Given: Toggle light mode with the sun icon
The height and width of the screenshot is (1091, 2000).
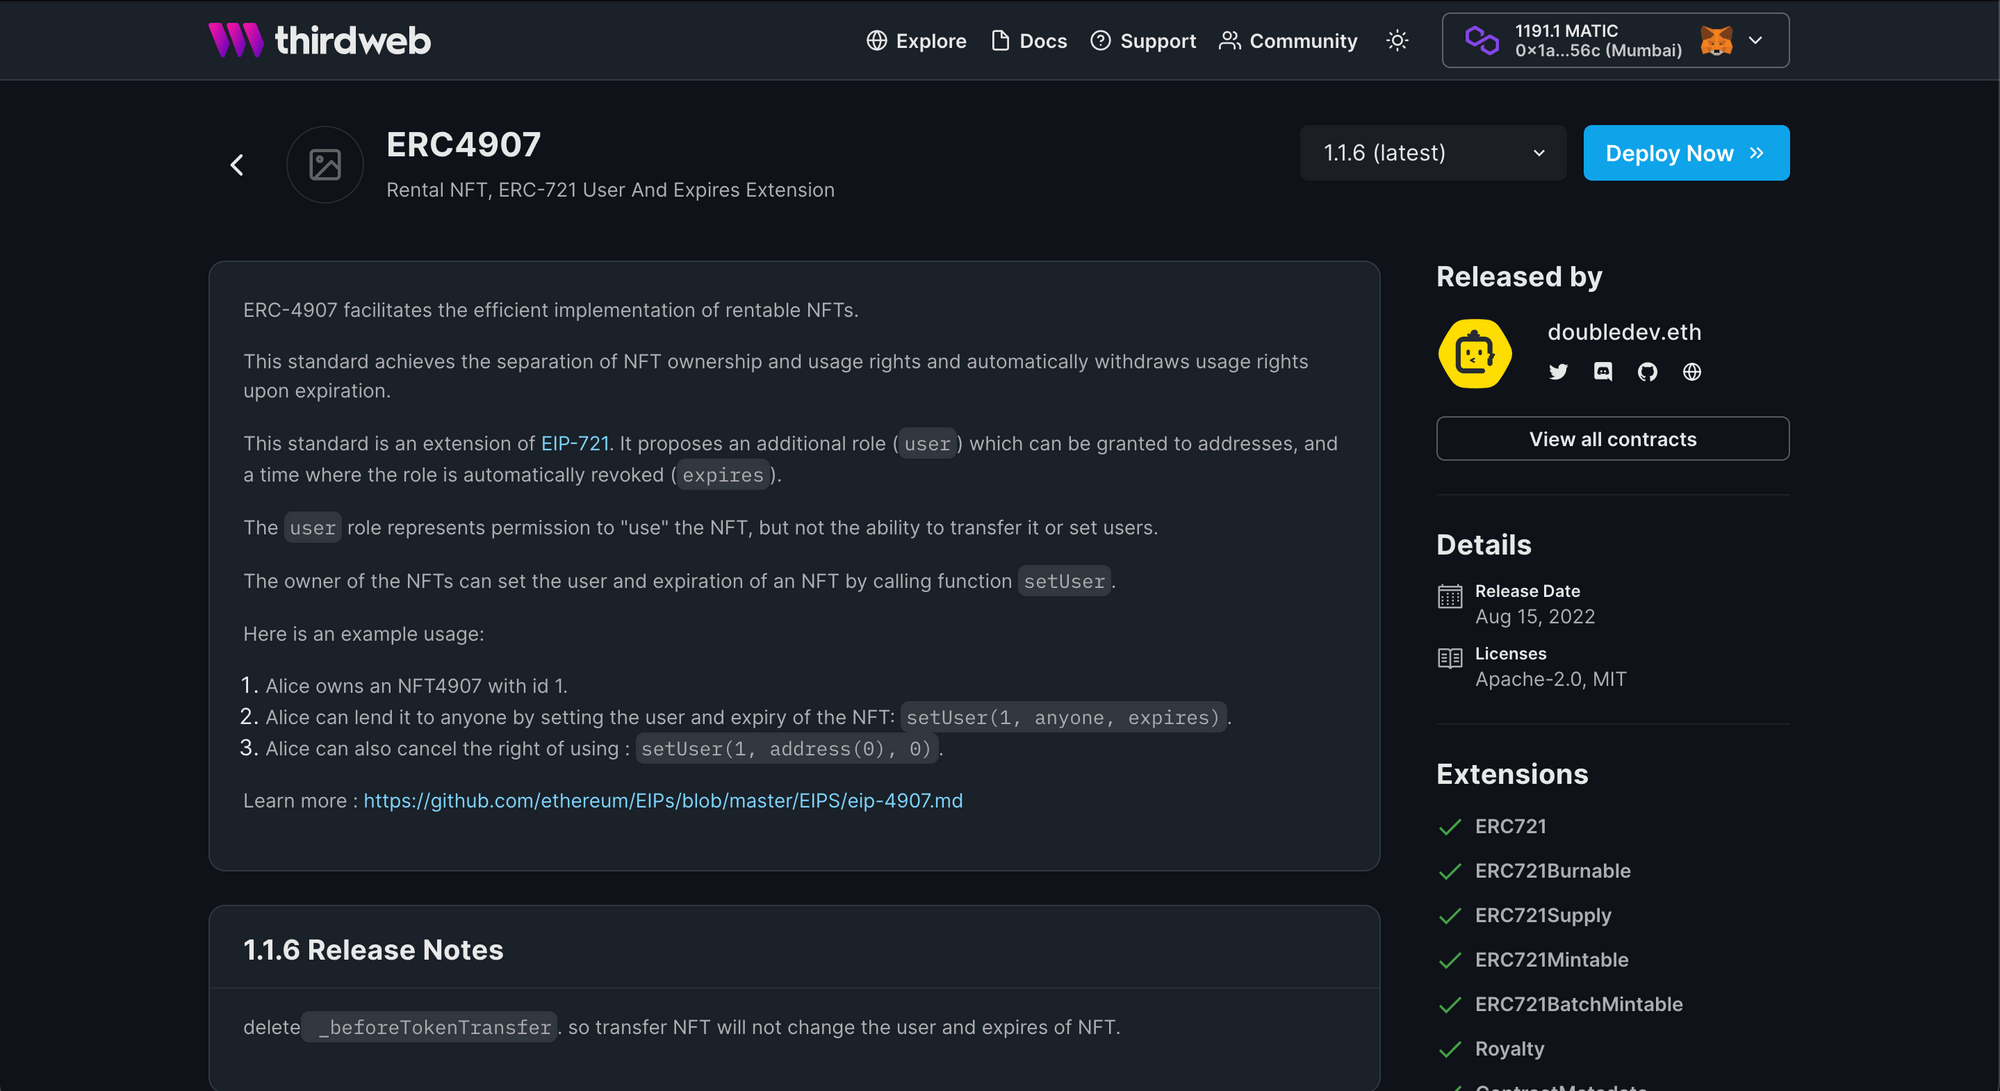Looking at the screenshot, I should 1397,40.
